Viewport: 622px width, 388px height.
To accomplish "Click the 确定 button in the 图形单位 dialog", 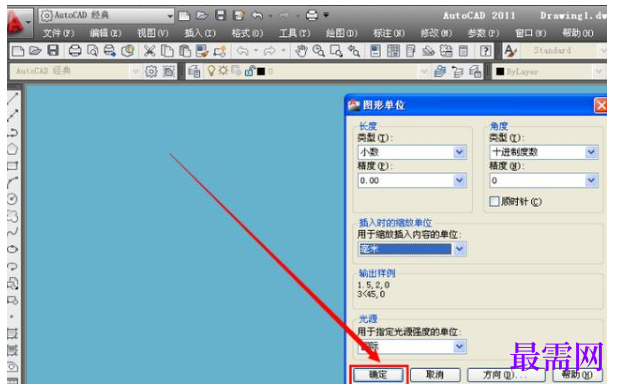I will click(378, 375).
